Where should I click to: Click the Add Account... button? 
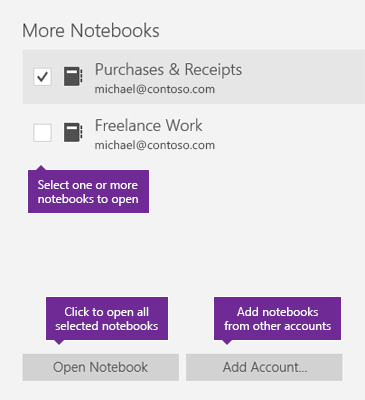(x=264, y=367)
